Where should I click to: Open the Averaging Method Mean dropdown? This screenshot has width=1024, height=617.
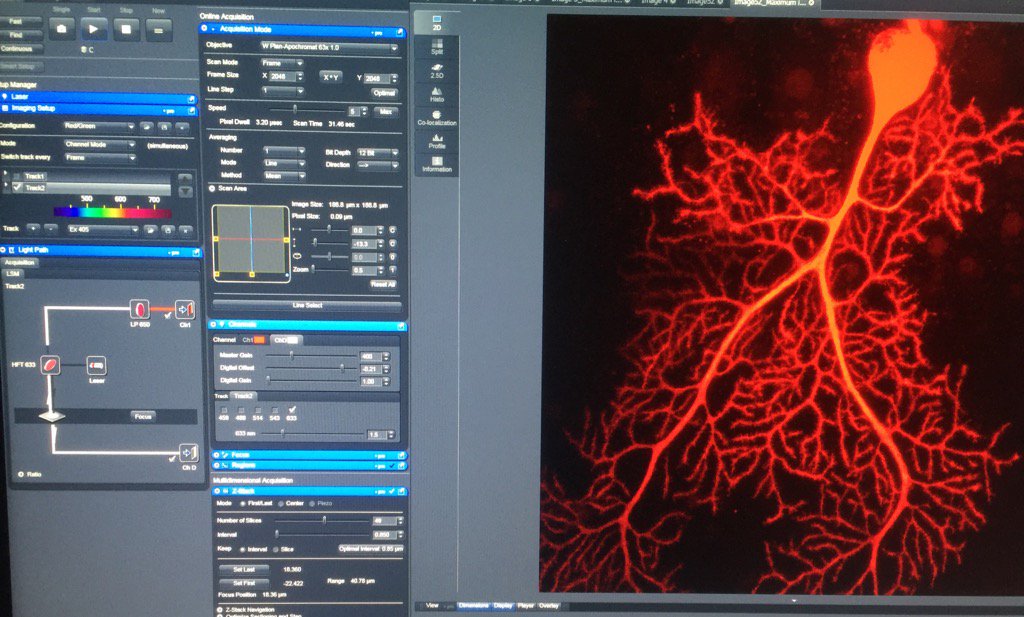(x=284, y=176)
